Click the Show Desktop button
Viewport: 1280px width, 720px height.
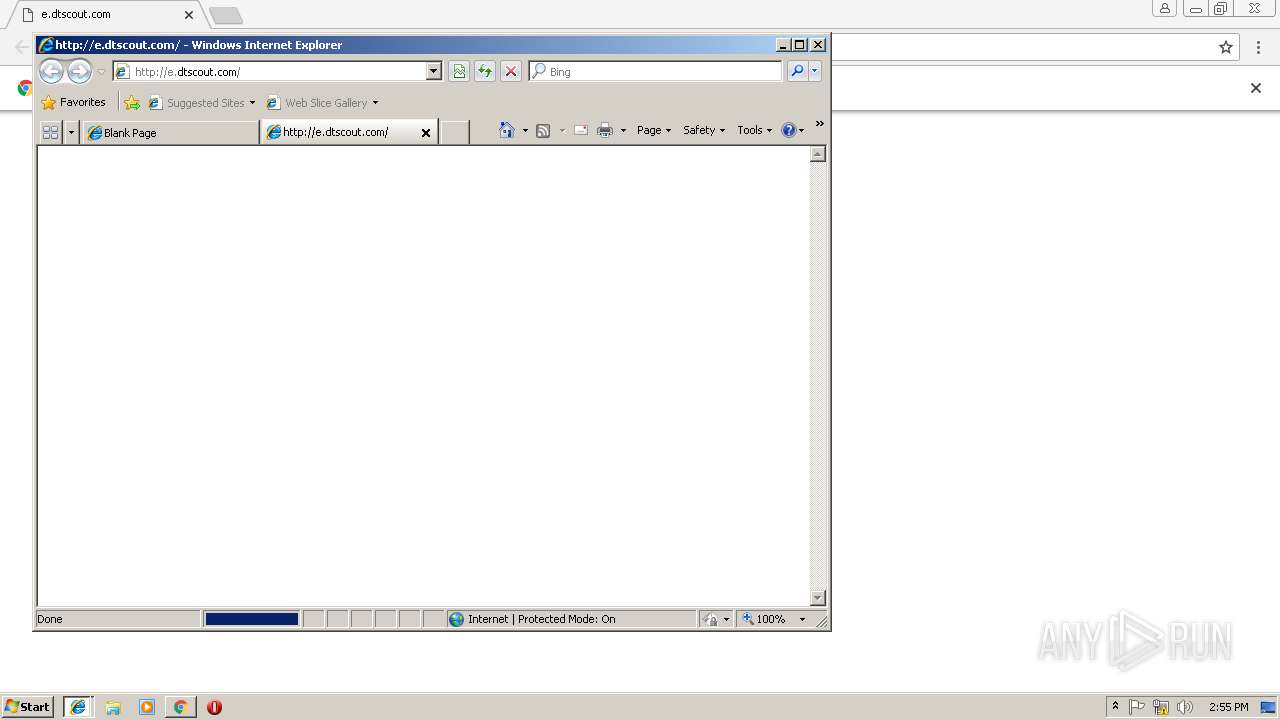1269,707
